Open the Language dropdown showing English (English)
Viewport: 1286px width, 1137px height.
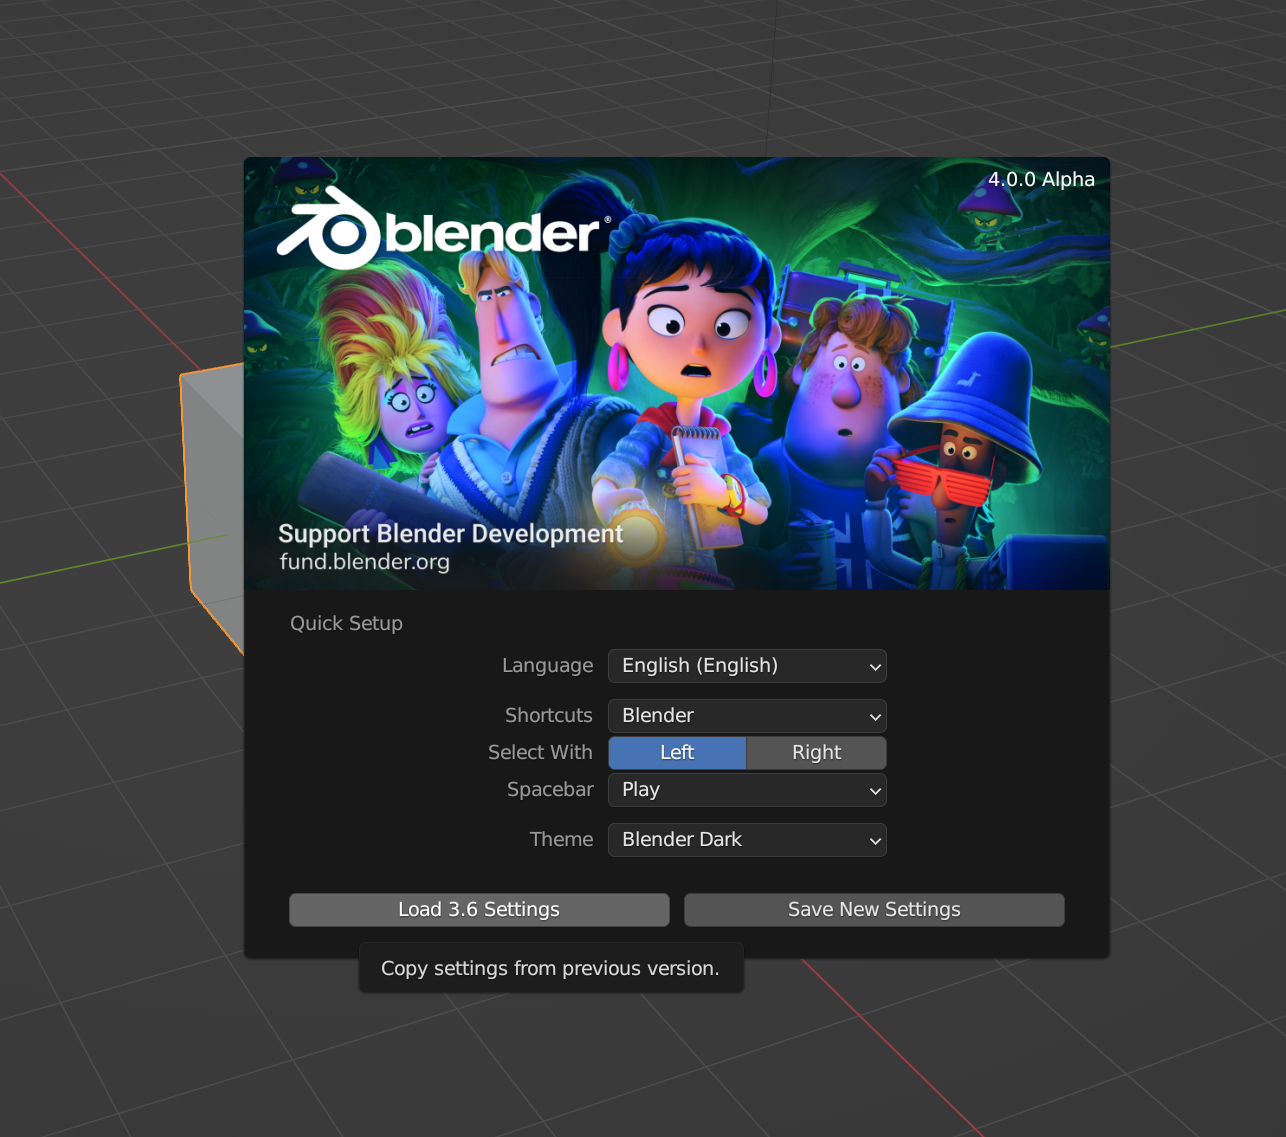pyautogui.click(x=747, y=666)
